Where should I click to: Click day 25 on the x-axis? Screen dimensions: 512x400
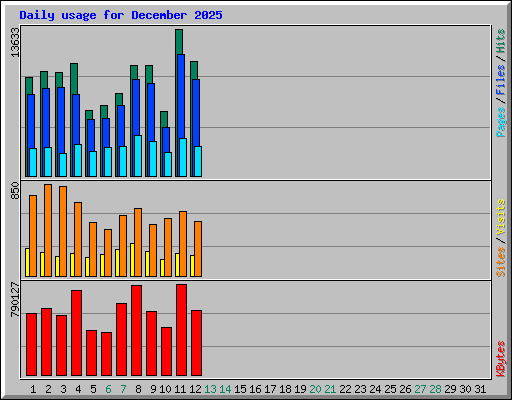click(x=390, y=389)
